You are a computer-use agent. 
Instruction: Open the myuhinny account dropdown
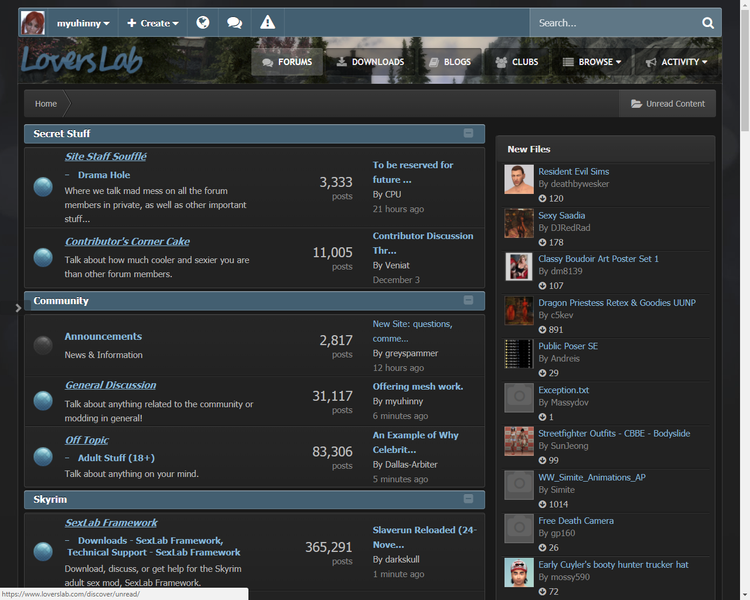click(x=83, y=23)
